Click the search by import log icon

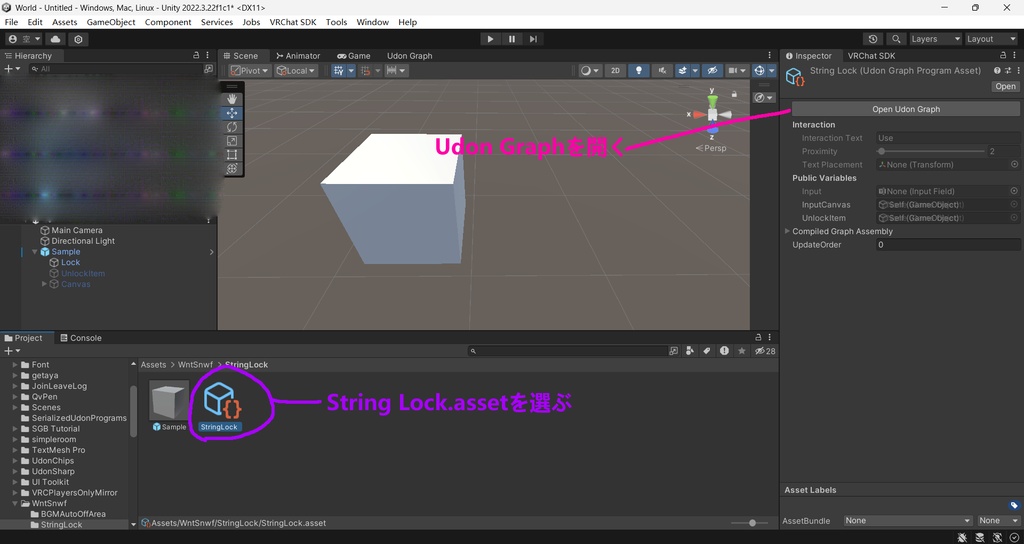724,351
